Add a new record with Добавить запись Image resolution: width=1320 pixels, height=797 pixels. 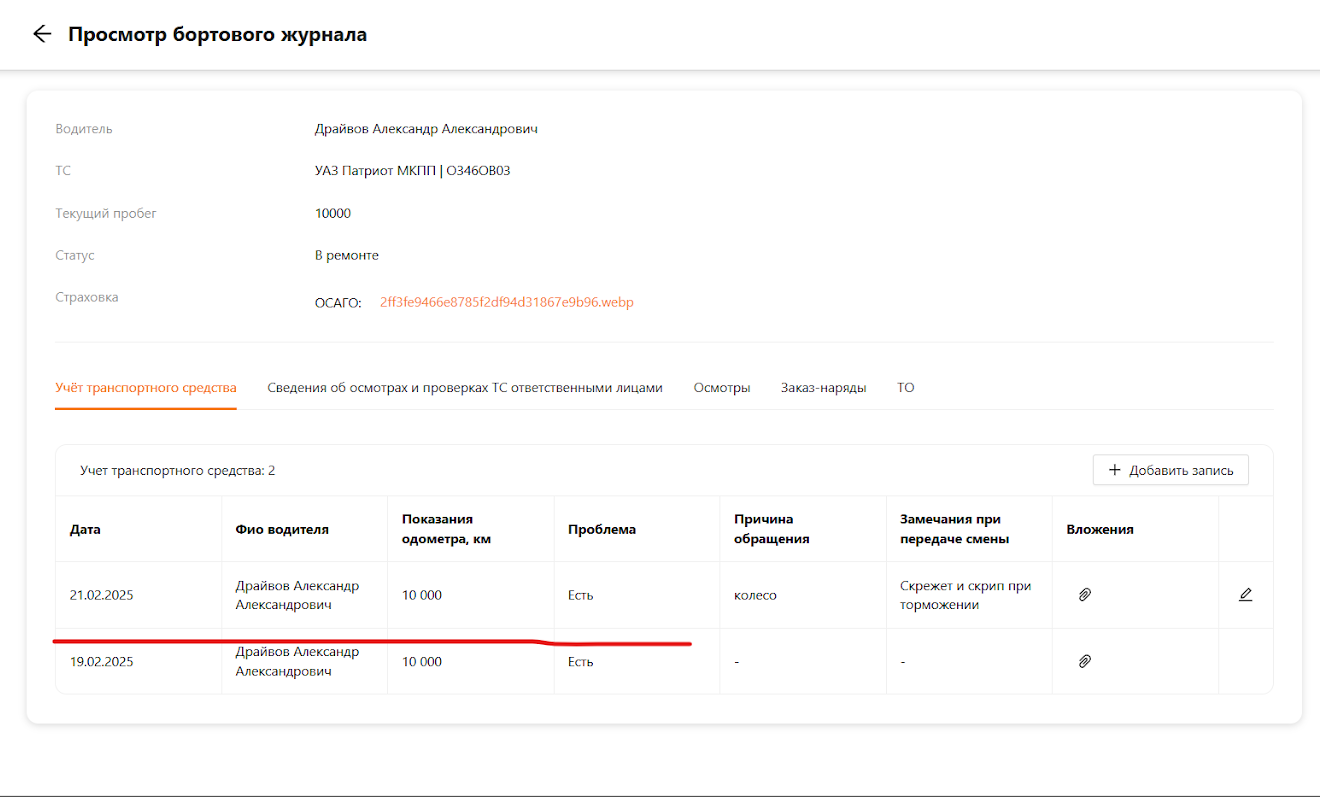pos(1171,470)
